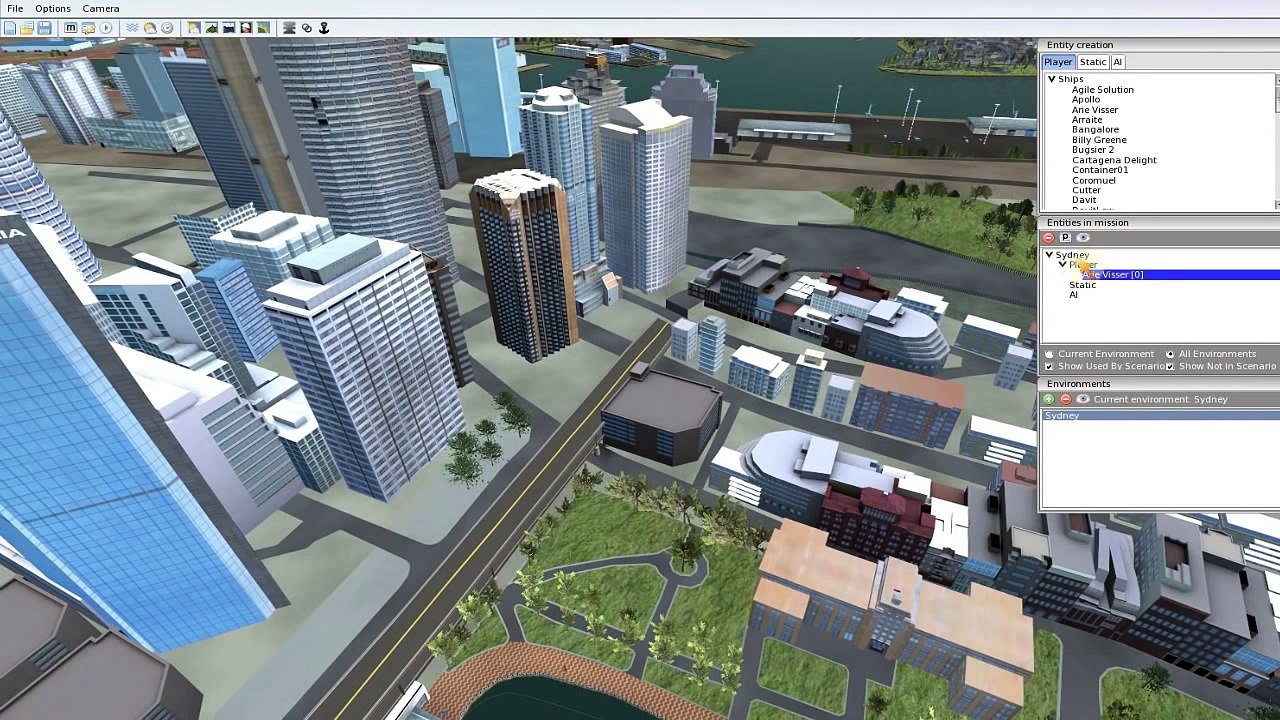
Task: Uncheck Show Not In Scenario checkbox
Action: (1170, 367)
